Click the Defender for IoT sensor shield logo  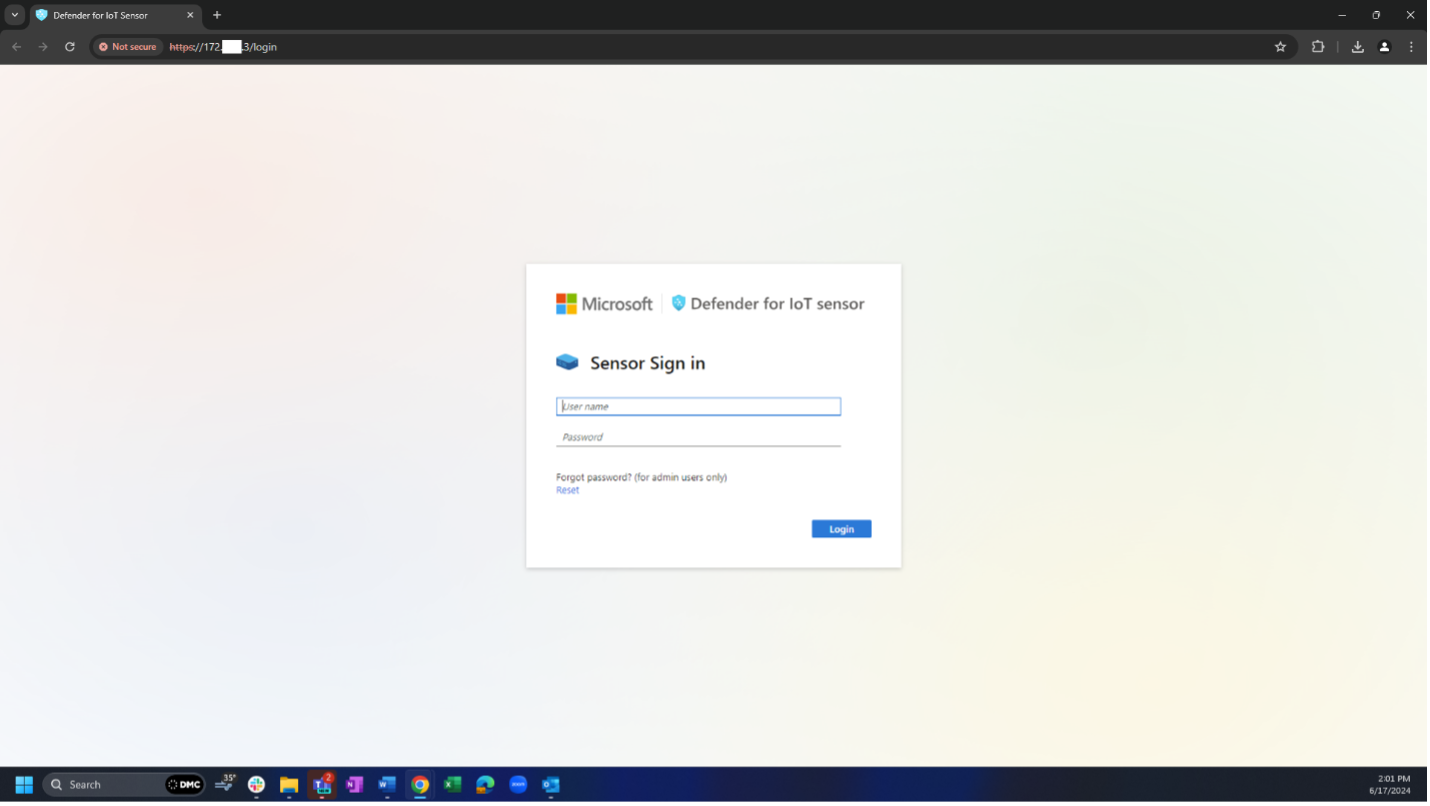coord(678,303)
